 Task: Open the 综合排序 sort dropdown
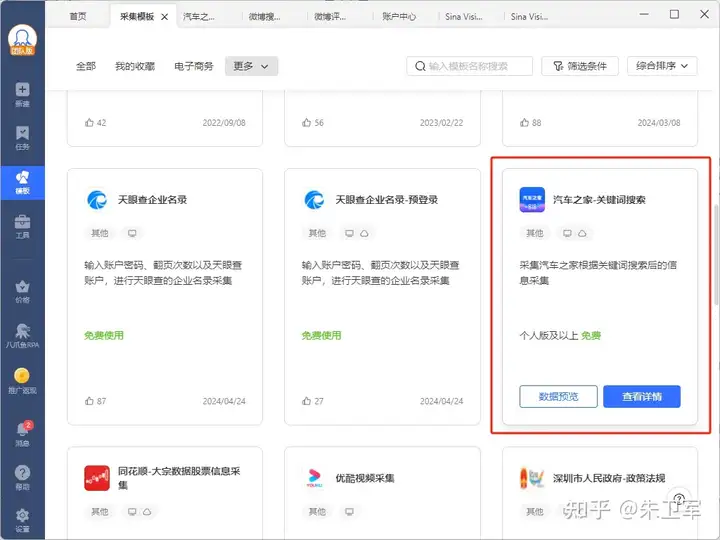(x=662, y=66)
